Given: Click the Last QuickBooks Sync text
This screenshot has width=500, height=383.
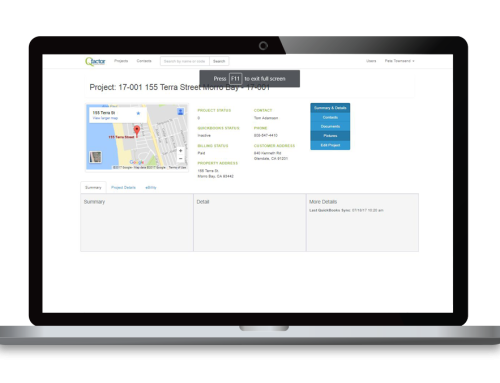Looking at the screenshot, I should click(x=346, y=210).
